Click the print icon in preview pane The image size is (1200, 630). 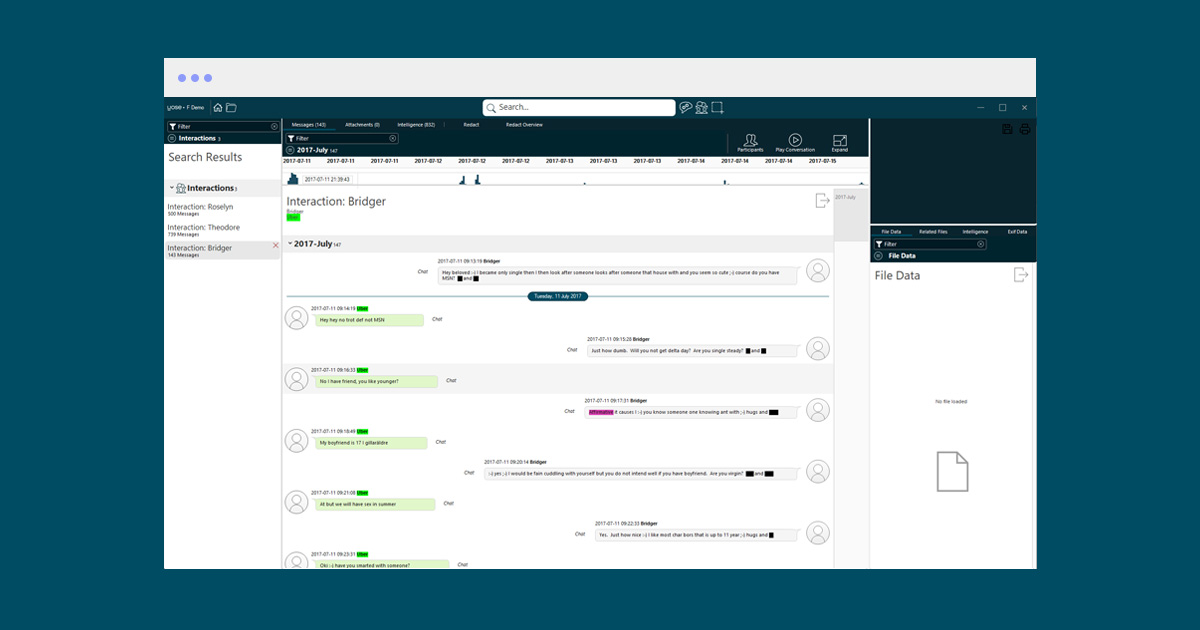[1024, 129]
